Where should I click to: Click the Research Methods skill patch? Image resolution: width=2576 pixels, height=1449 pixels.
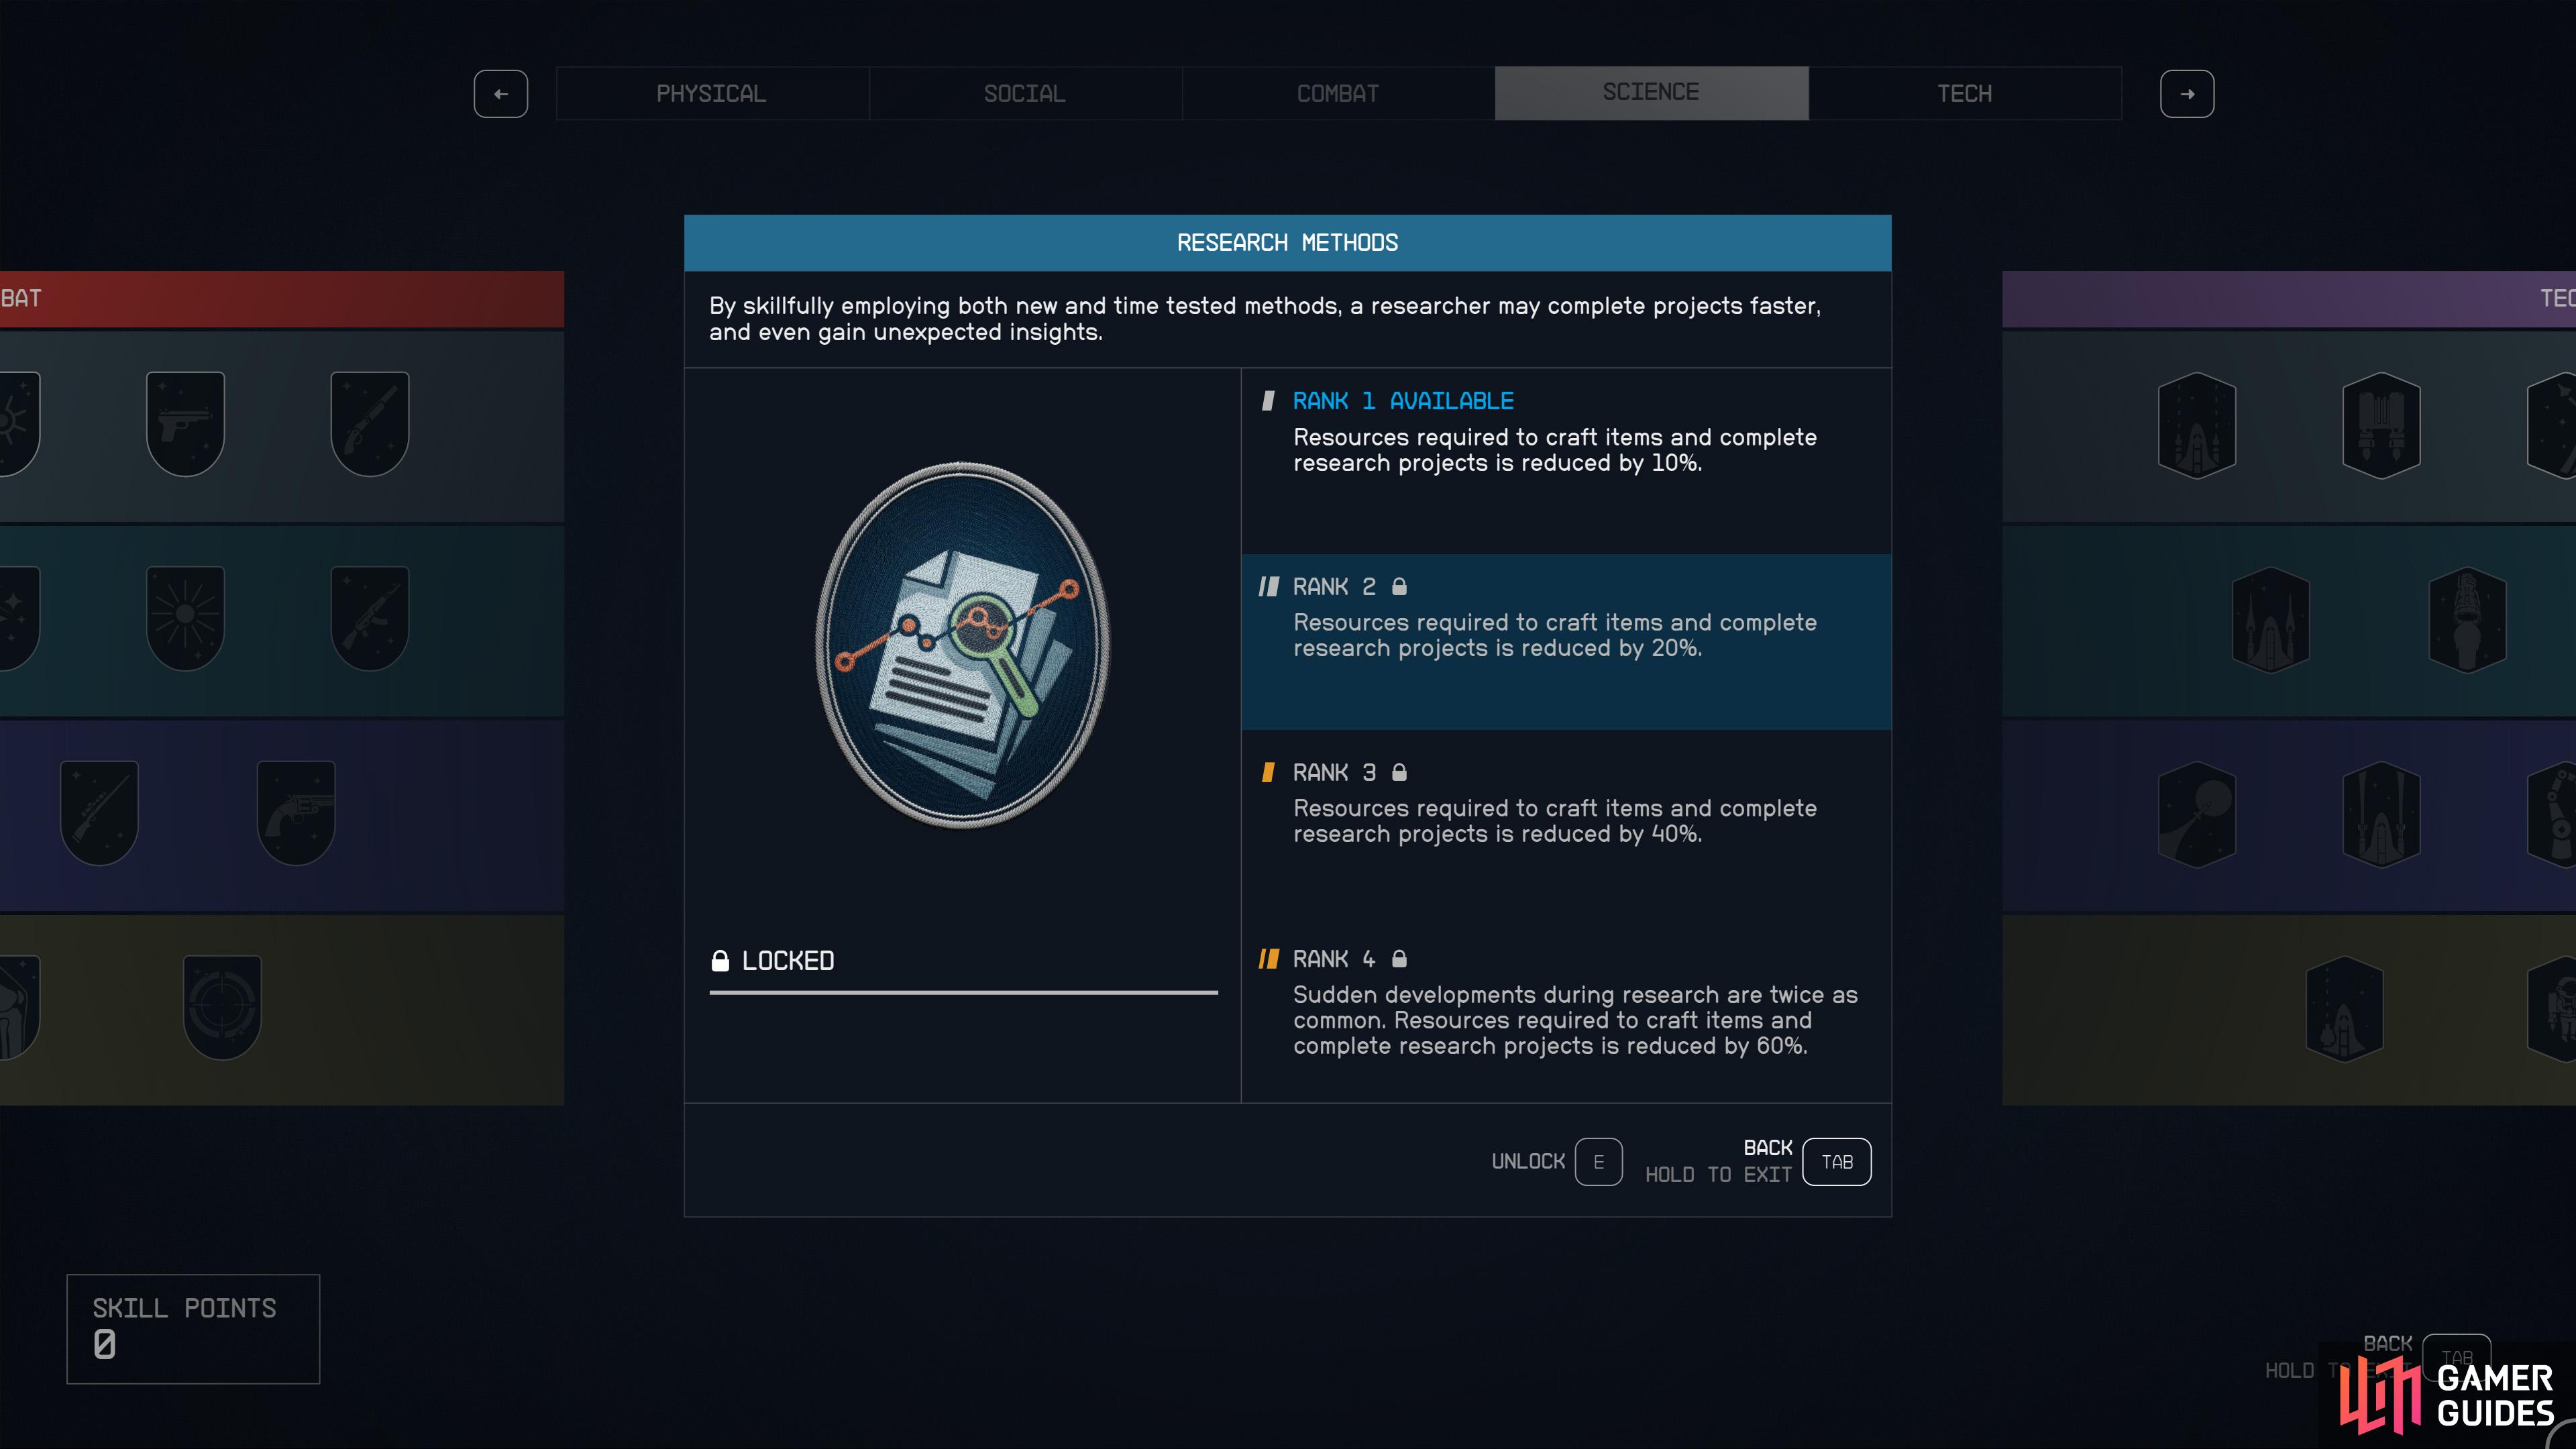(x=963, y=645)
